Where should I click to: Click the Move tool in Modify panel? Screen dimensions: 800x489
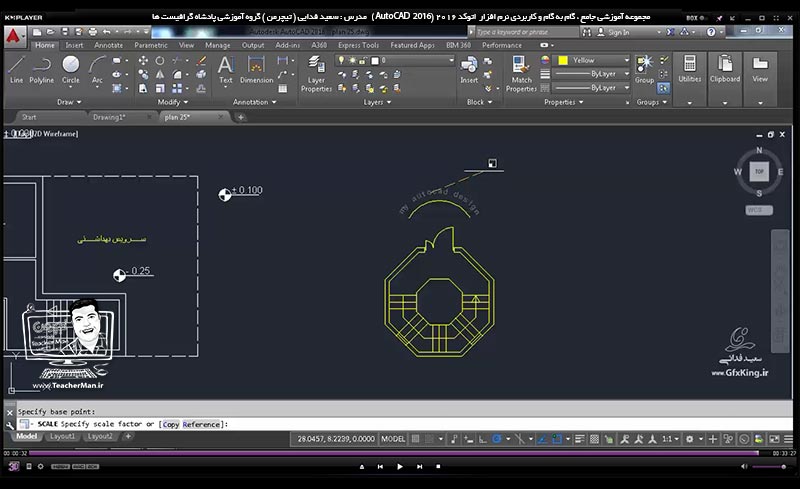(143, 61)
